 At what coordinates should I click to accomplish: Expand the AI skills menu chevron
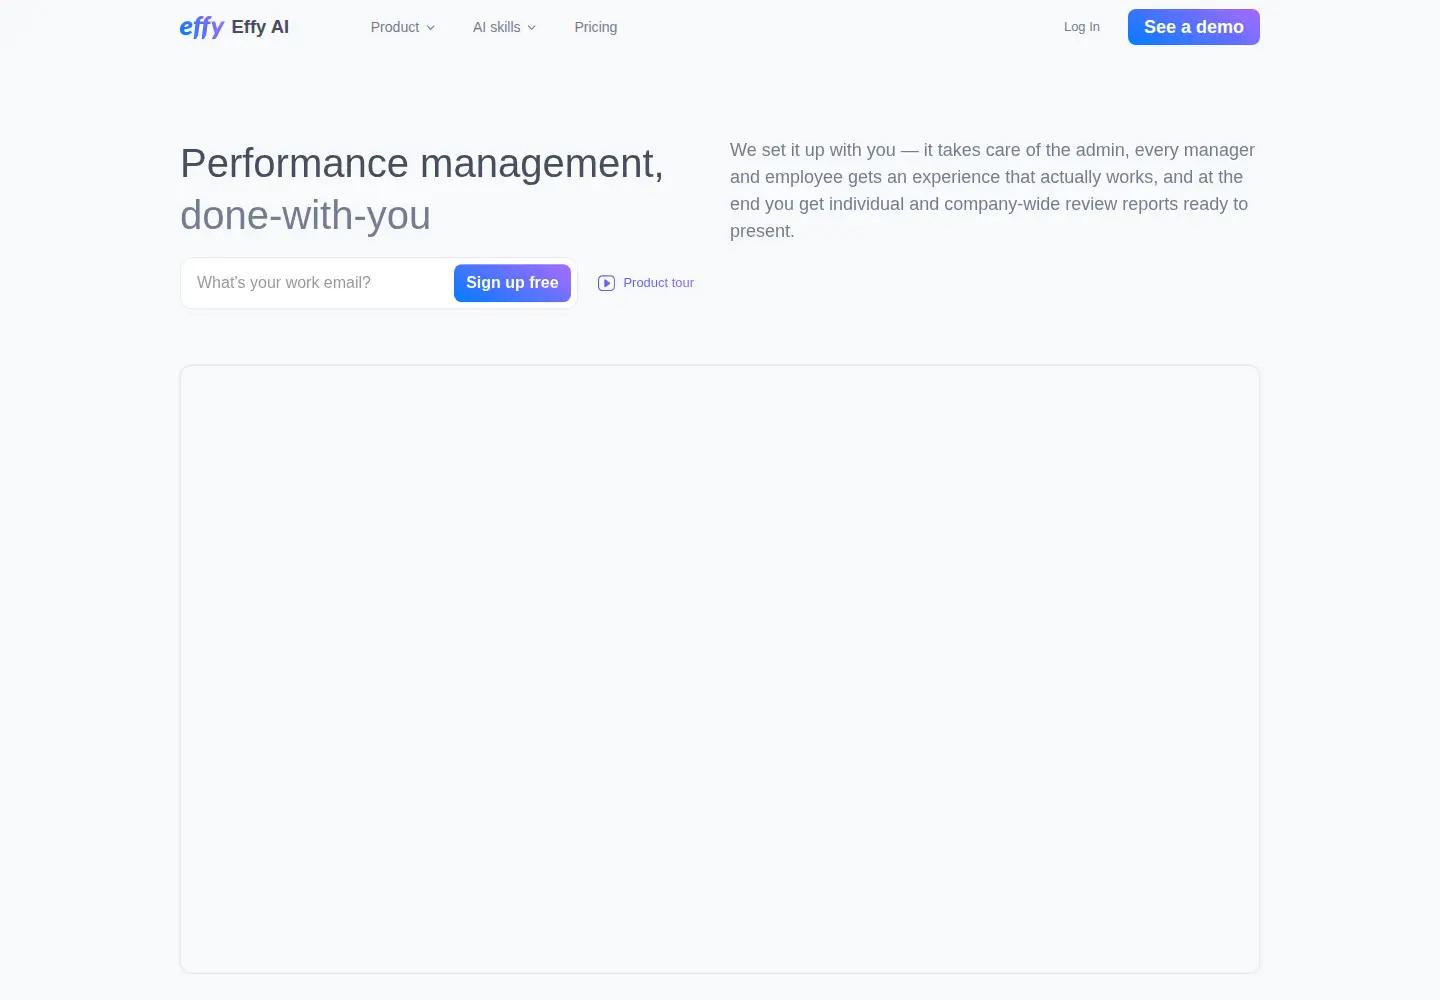tap(532, 28)
